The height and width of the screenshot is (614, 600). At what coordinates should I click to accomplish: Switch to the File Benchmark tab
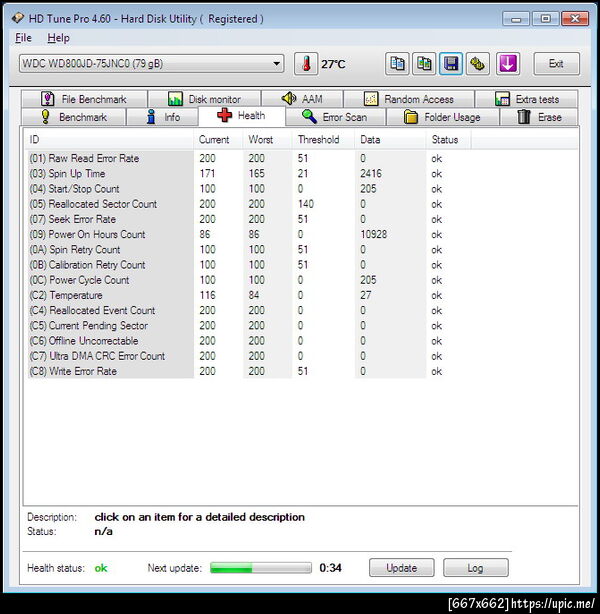(x=84, y=99)
